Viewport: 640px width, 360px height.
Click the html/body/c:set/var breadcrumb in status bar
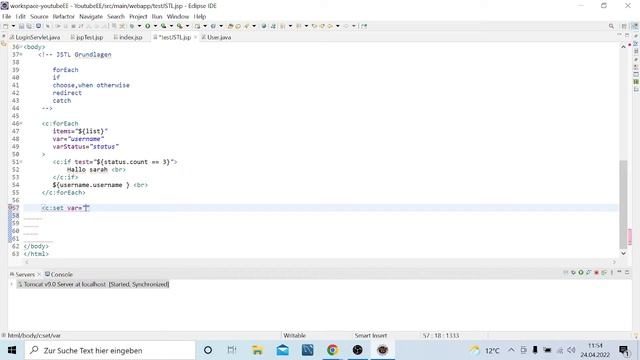pos(34,336)
